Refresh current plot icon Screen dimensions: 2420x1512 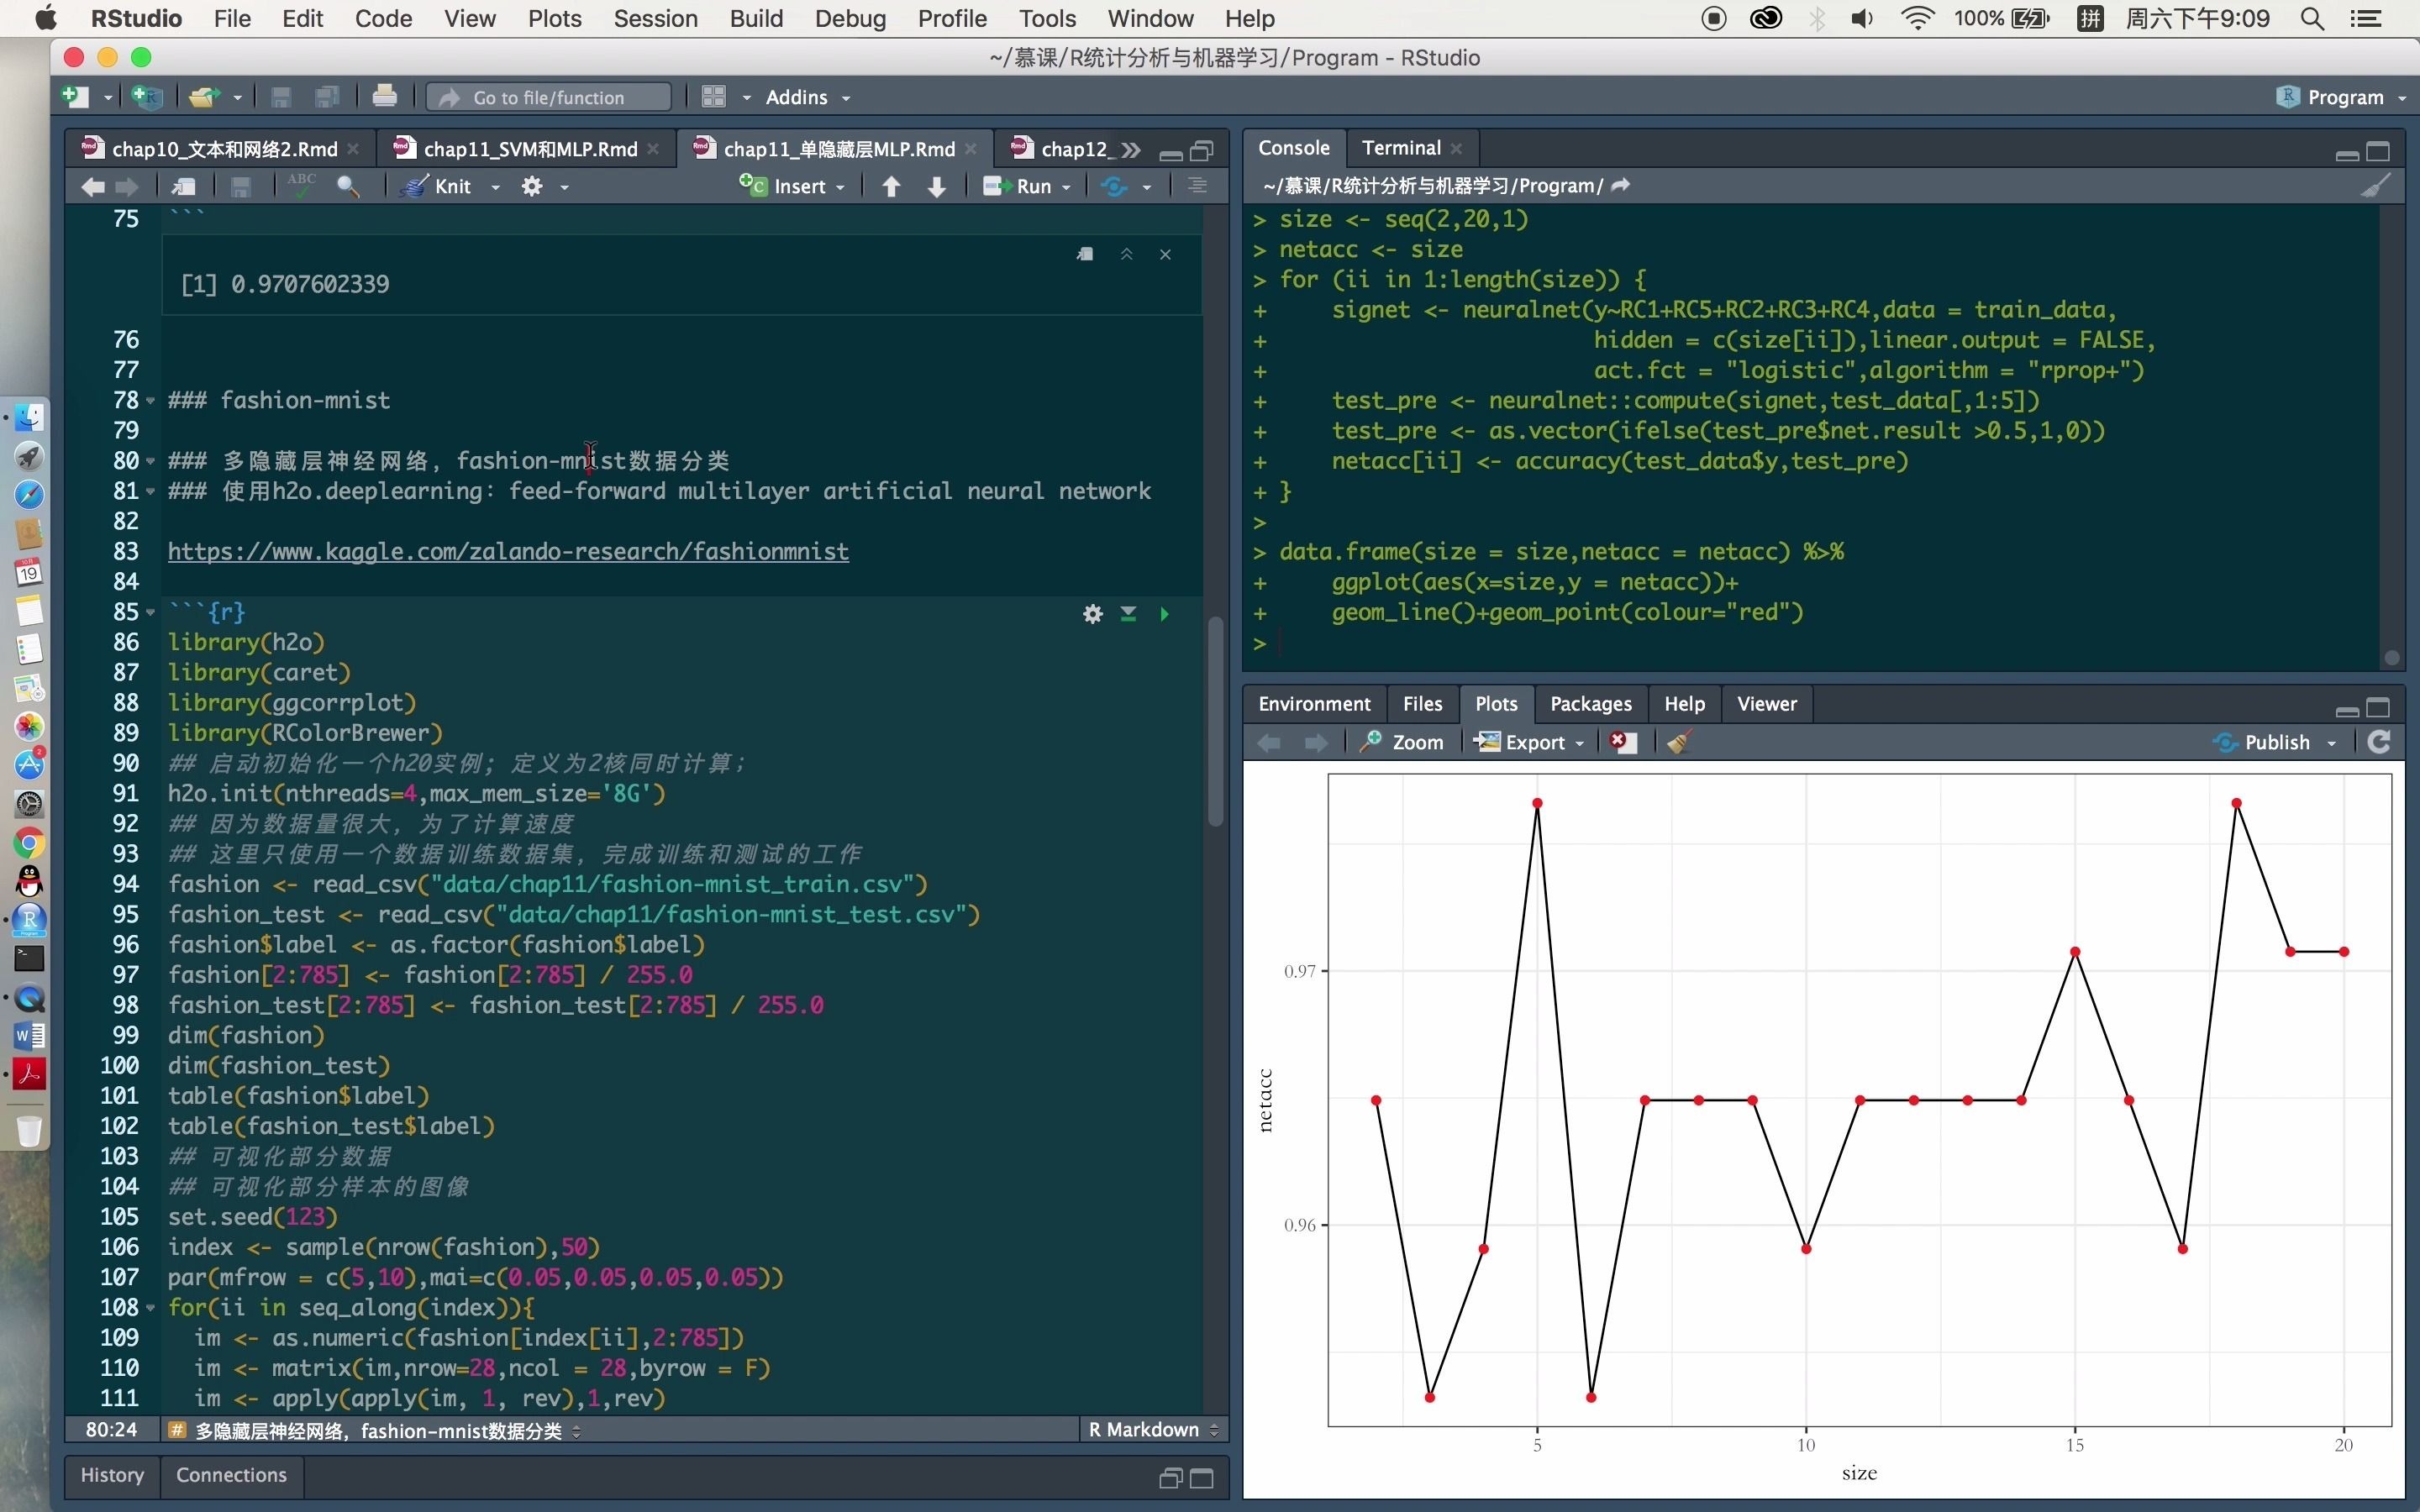(2379, 742)
